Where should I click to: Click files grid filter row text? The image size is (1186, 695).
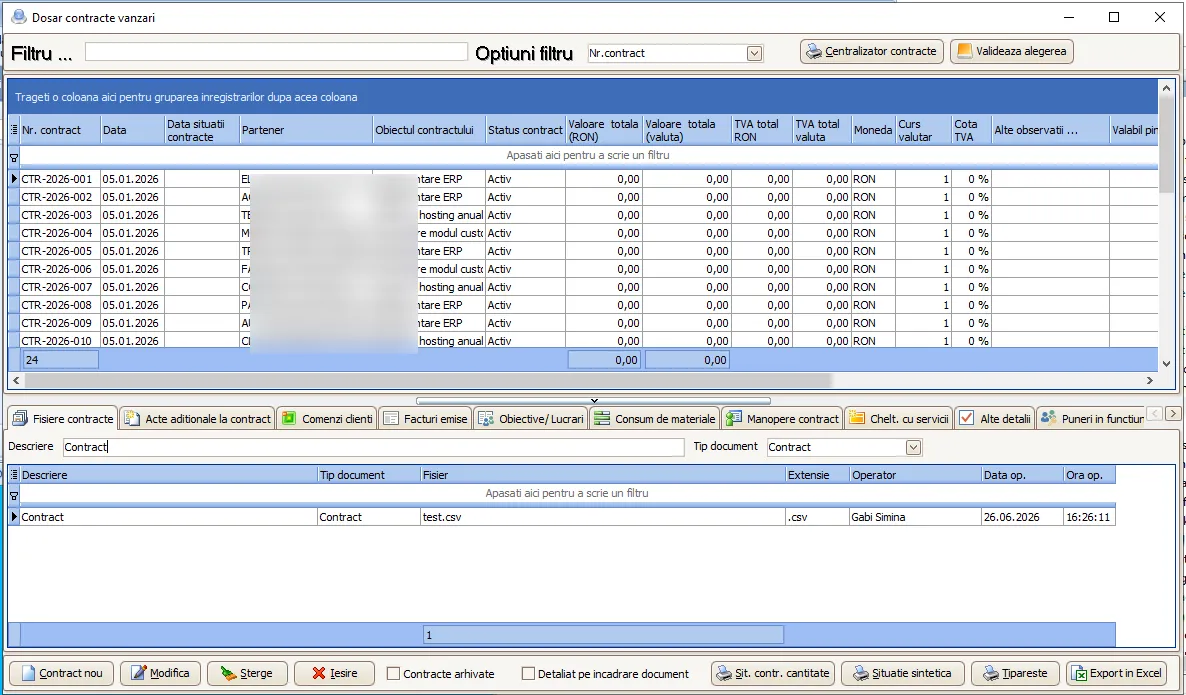point(567,493)
